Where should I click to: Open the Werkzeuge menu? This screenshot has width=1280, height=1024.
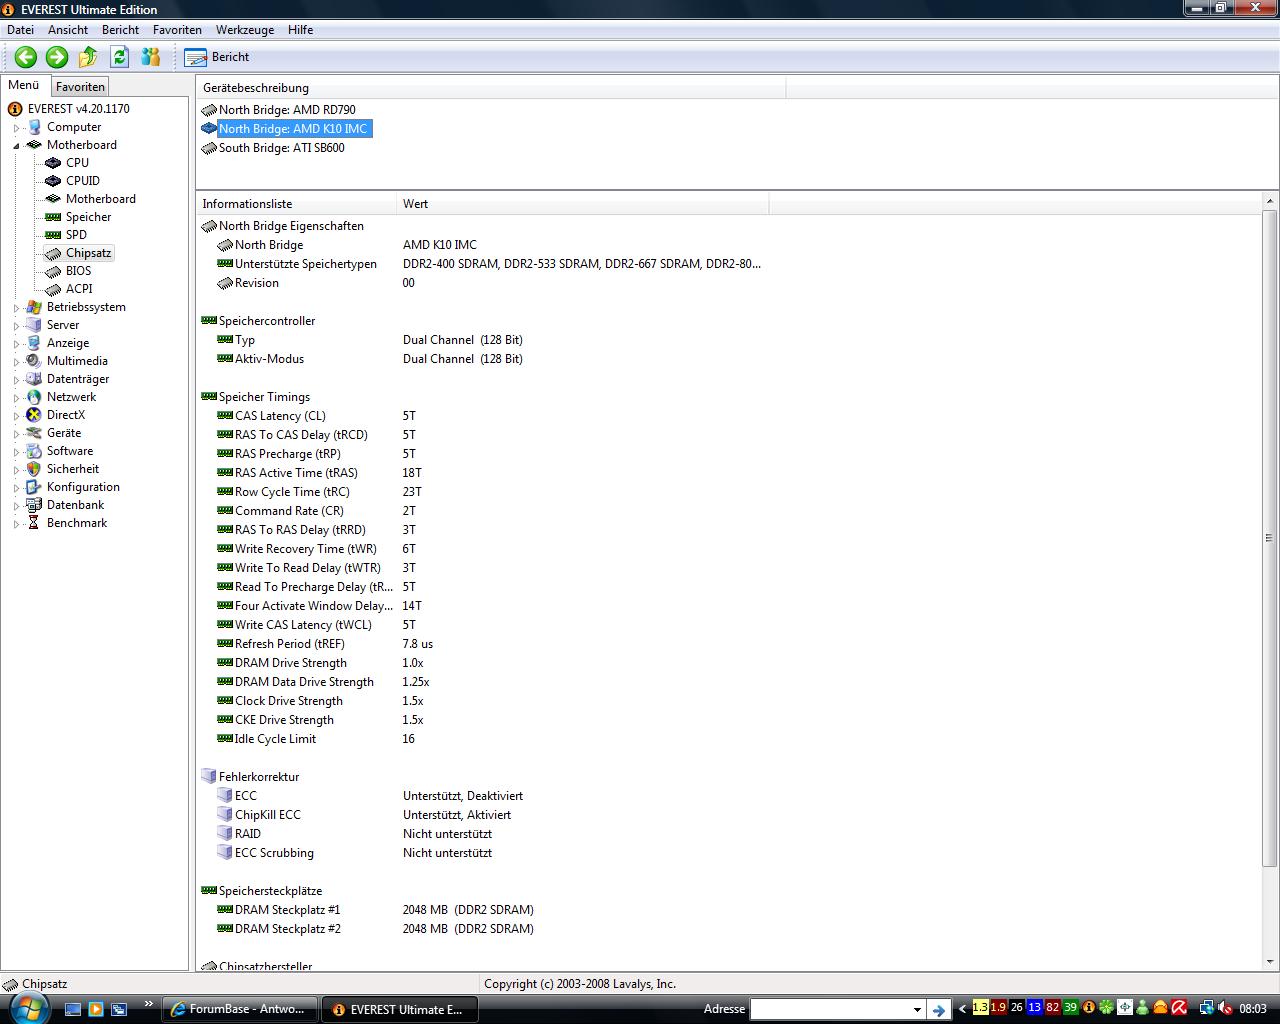click(244, 30)
